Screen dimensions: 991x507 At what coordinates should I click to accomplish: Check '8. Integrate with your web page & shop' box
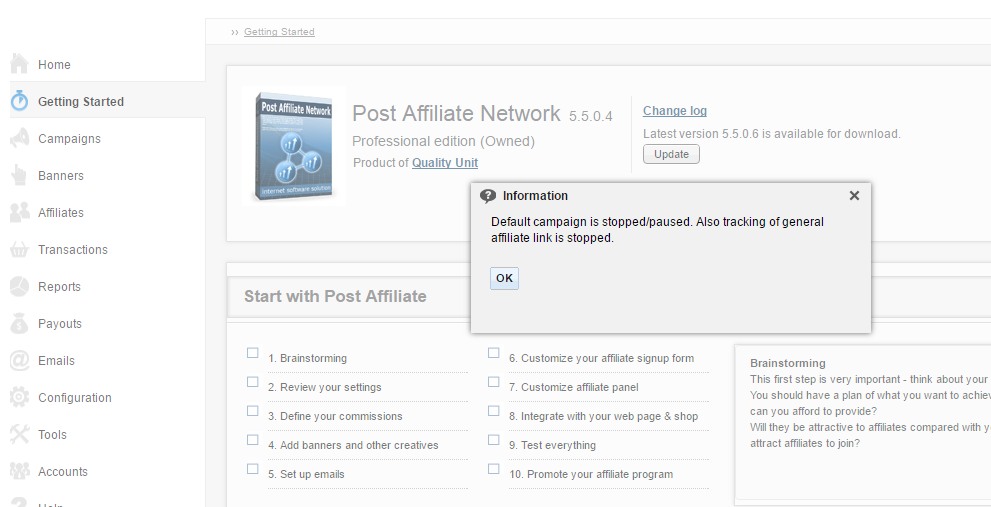tap(494, 411)
